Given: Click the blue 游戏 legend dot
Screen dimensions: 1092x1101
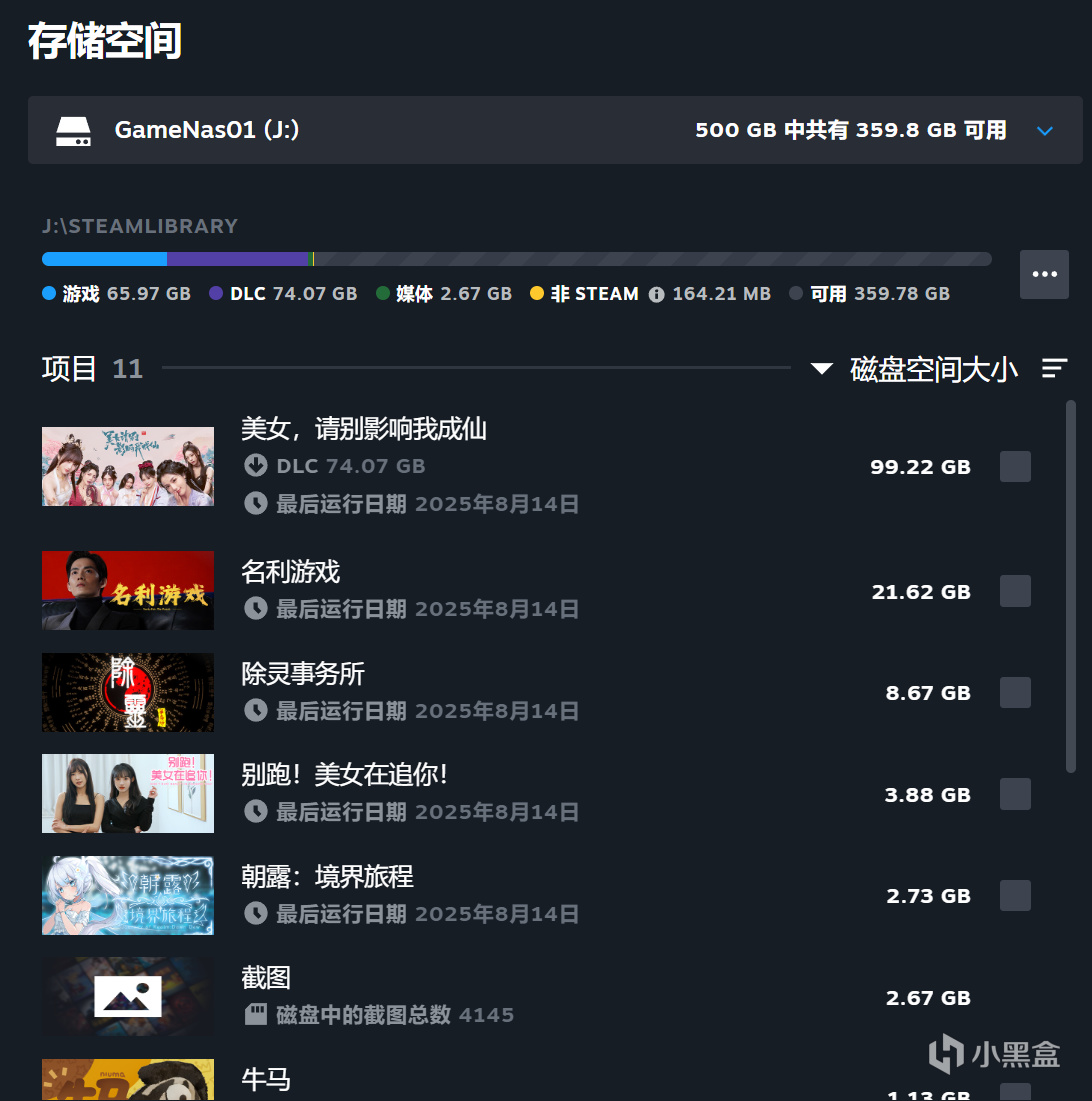Looking at the screenshot, I should 48,293.
